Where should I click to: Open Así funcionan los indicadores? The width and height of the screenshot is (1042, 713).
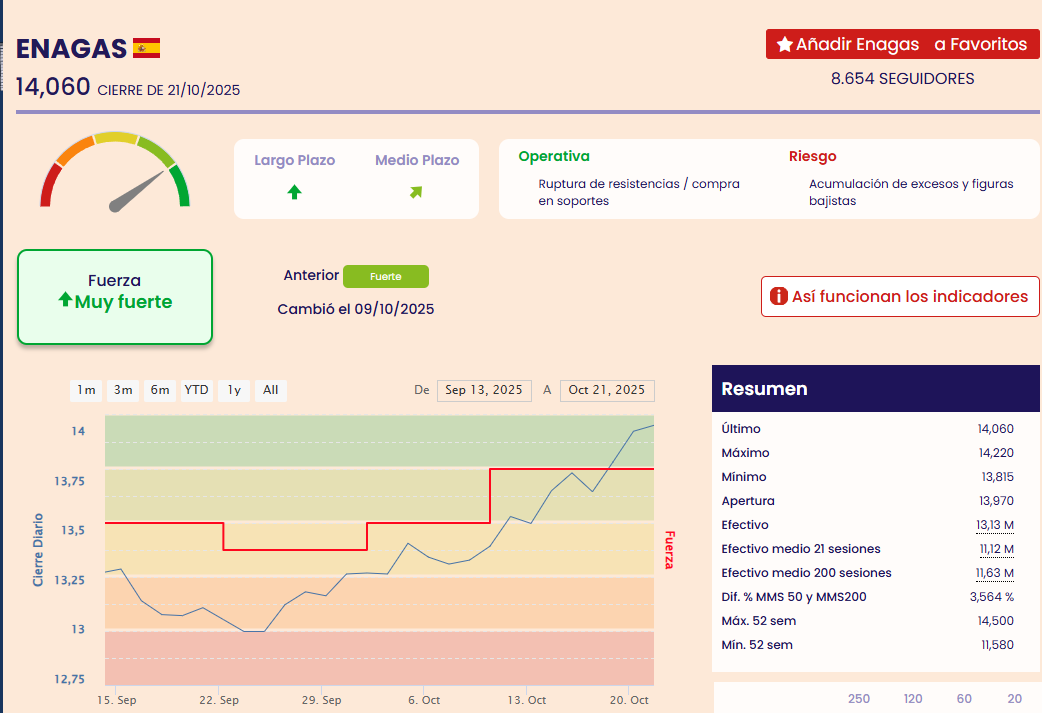(x=900, y=297)
